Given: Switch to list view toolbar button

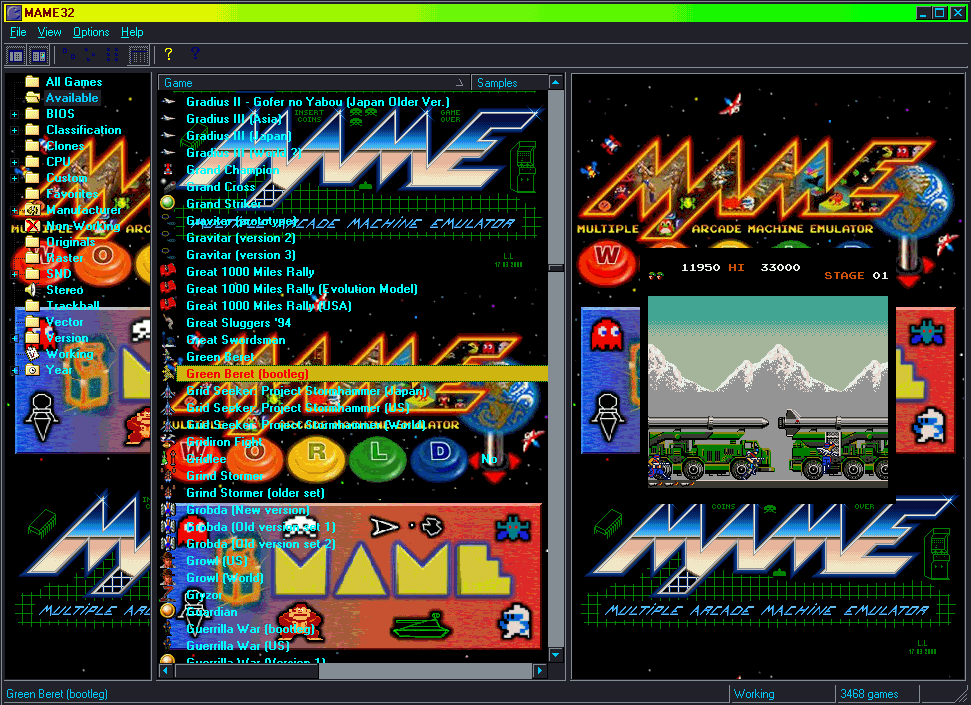Looking at the screenshot, I should tap(113, 55).
